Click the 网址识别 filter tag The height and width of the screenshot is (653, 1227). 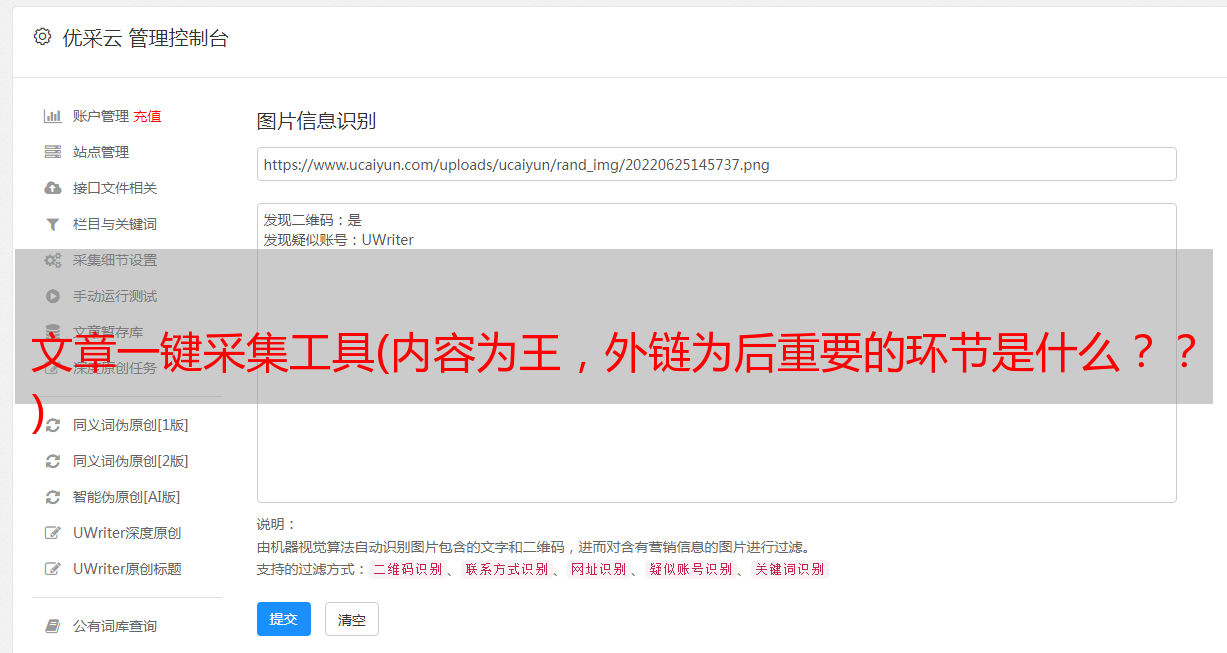[x=598, y=569]
